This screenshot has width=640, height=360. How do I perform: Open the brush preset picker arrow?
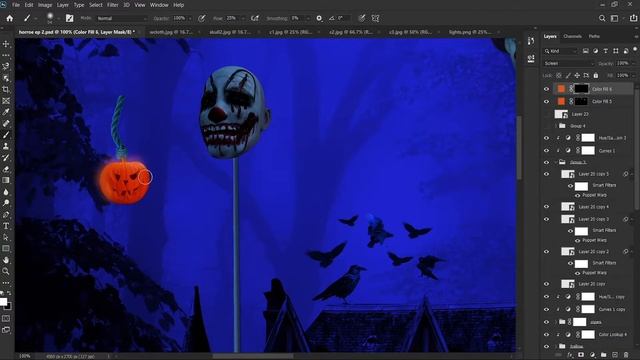coord(59,19)
